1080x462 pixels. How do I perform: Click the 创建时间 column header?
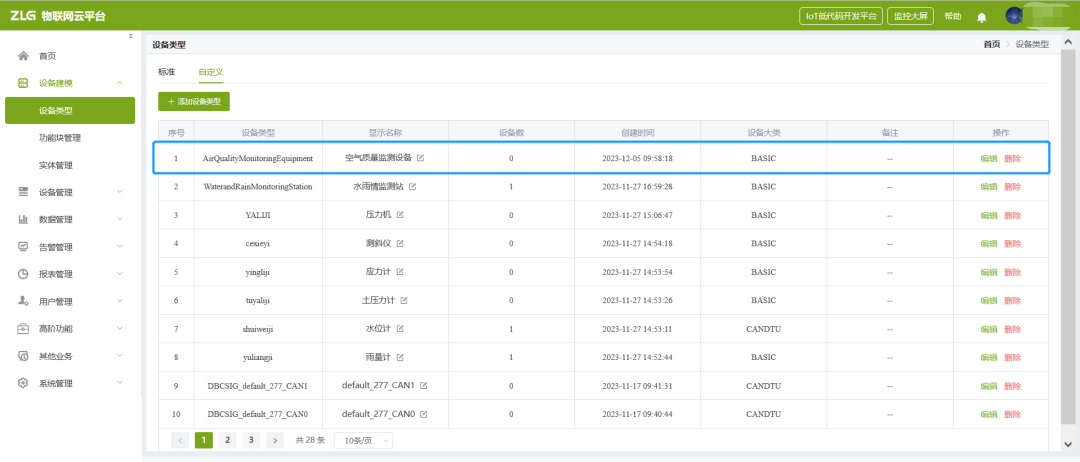point(637,132)
